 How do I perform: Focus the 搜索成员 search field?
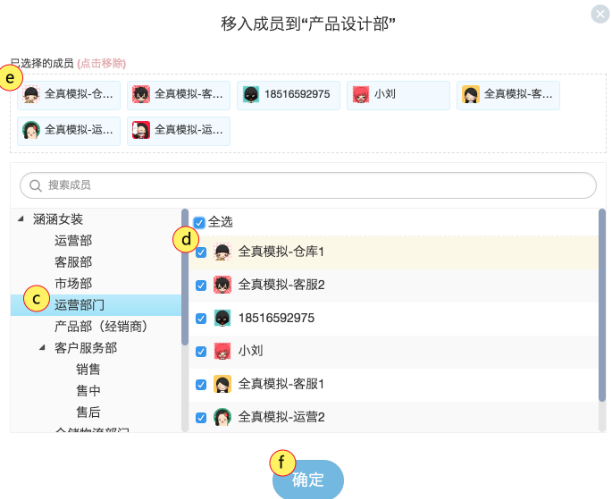coord(310,185)
